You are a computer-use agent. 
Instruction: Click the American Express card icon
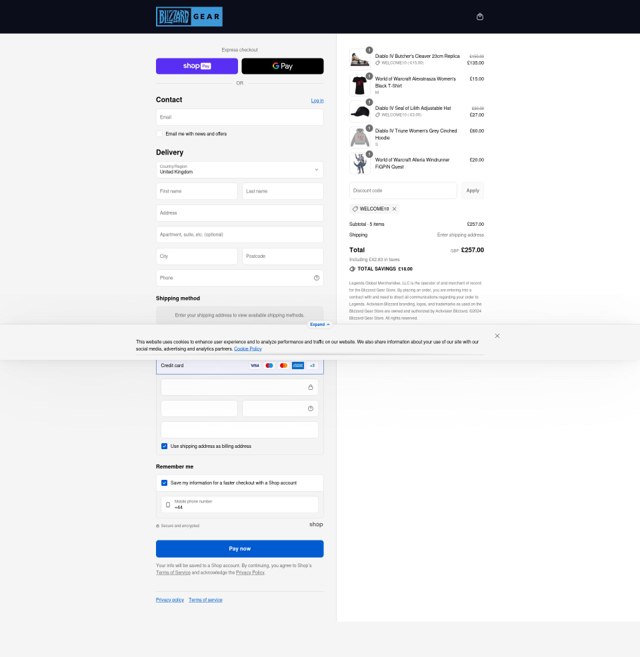tap(298, 365)
